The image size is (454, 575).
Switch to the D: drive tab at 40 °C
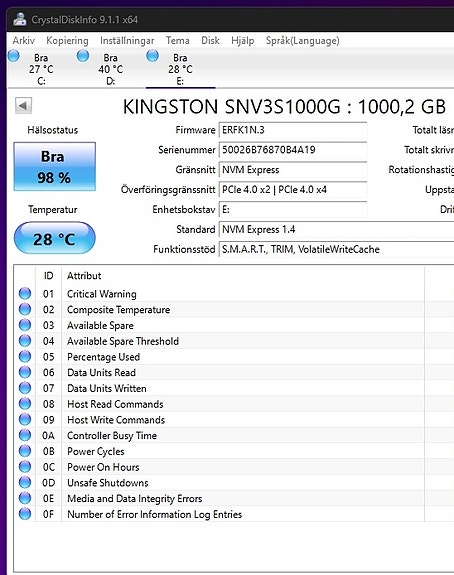(x=111, y=69)
